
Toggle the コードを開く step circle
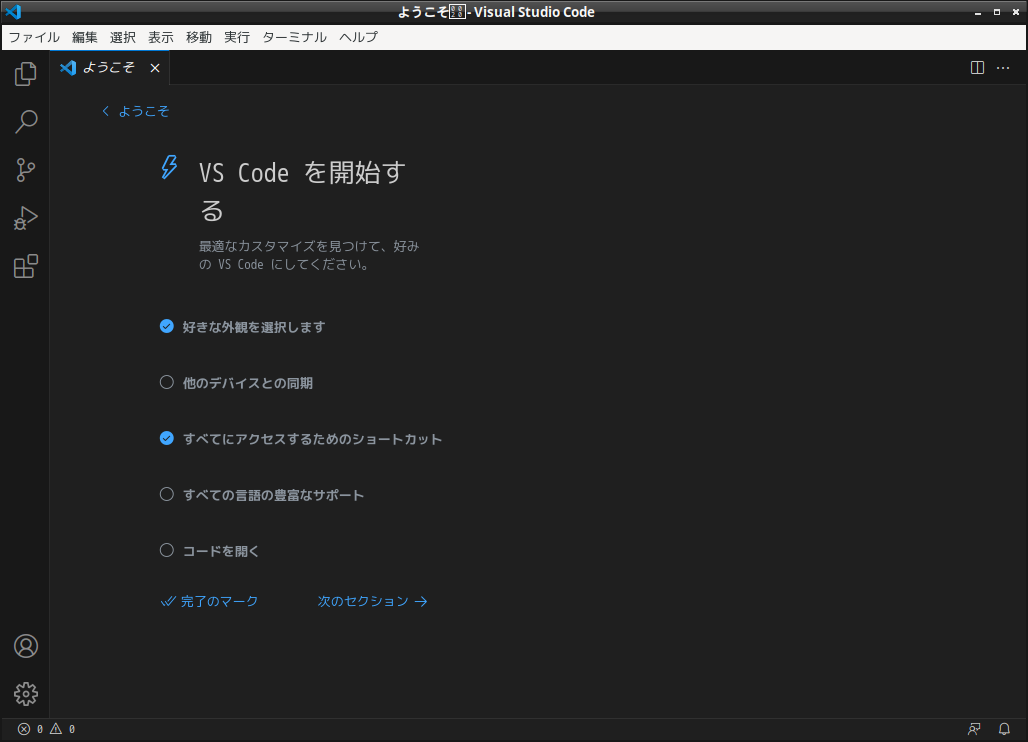click(167, 551)
